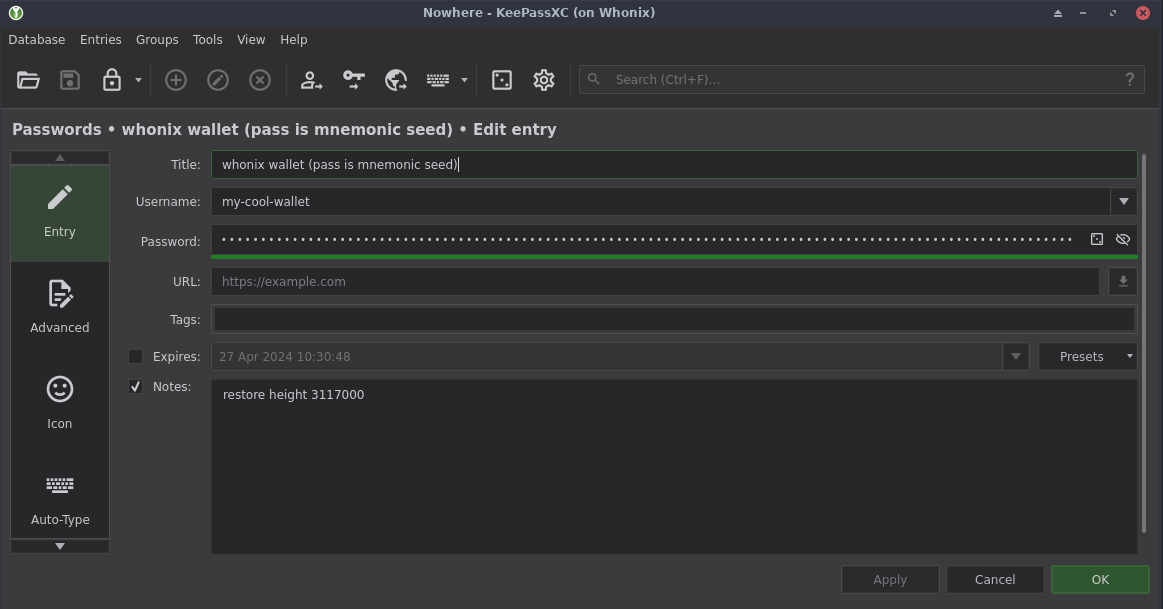
Task: Switch to the Advanced section
Action: [60, 307]
